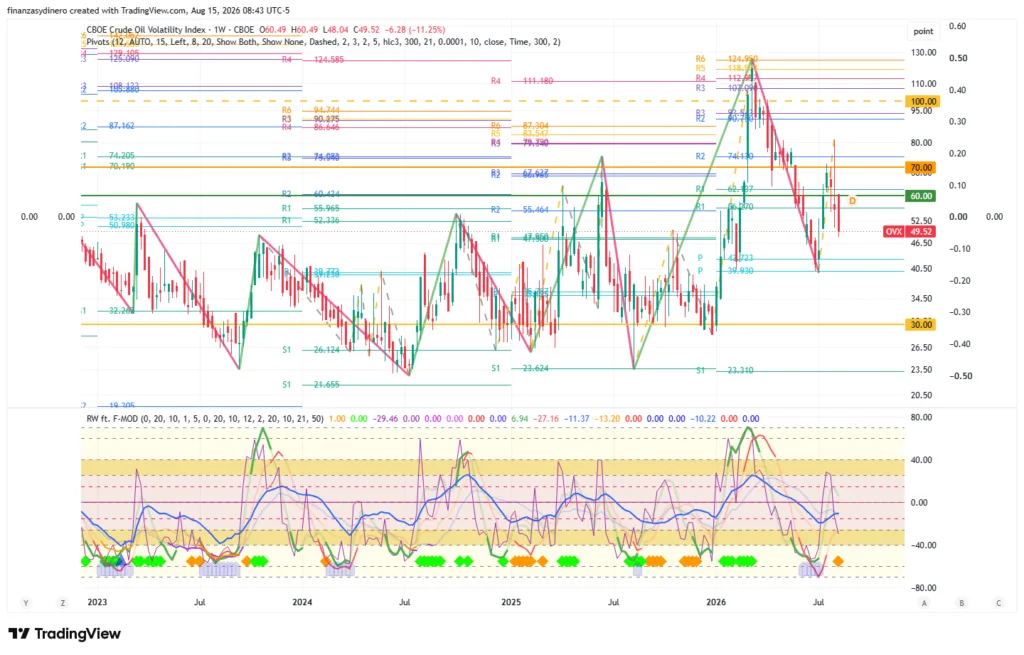Select the C scale letter at bottom right
This screenshot has height=655, width=1024.
tap(999, 603)
